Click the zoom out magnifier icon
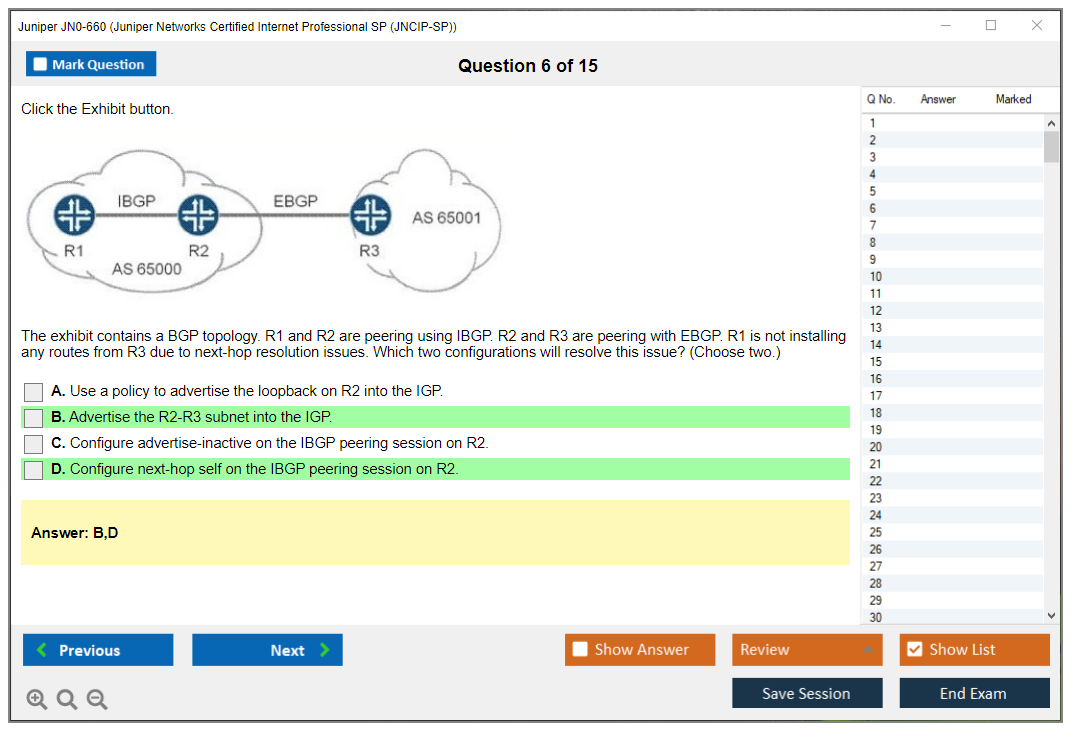The width and height of the screenshot is (1075, 735). point(97,700)
